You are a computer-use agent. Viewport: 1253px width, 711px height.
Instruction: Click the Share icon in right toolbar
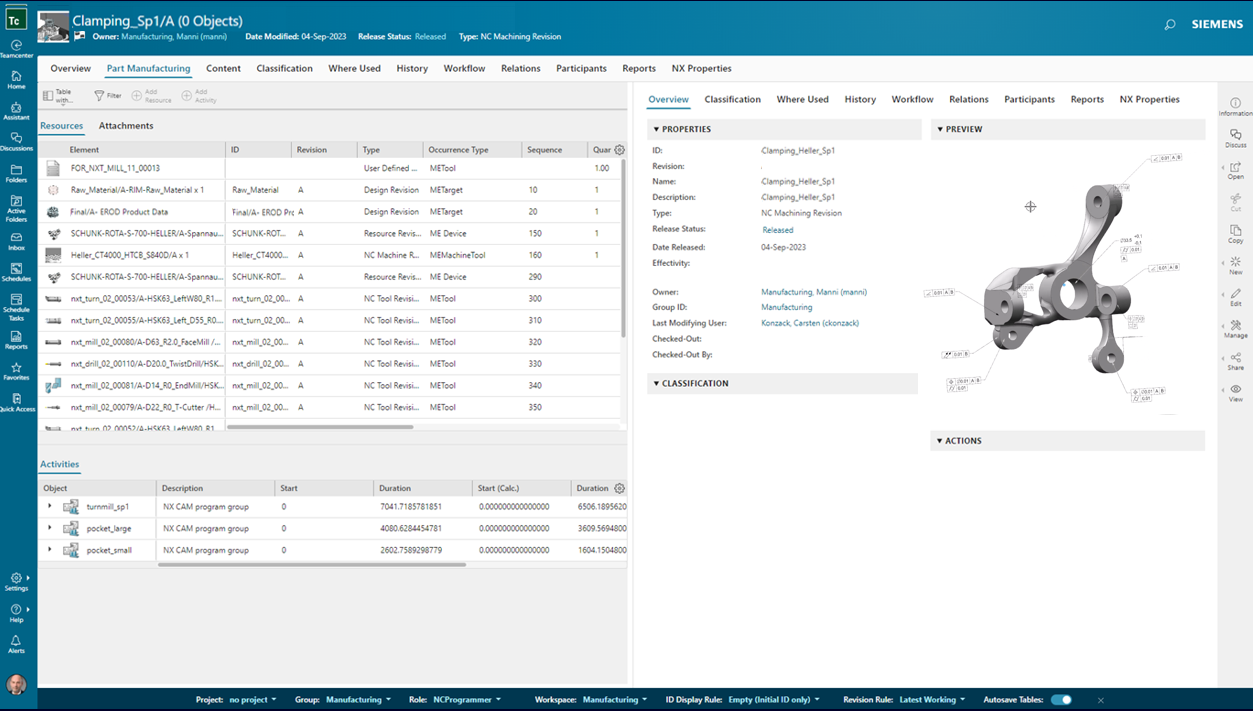click(x=1235, y=360)
